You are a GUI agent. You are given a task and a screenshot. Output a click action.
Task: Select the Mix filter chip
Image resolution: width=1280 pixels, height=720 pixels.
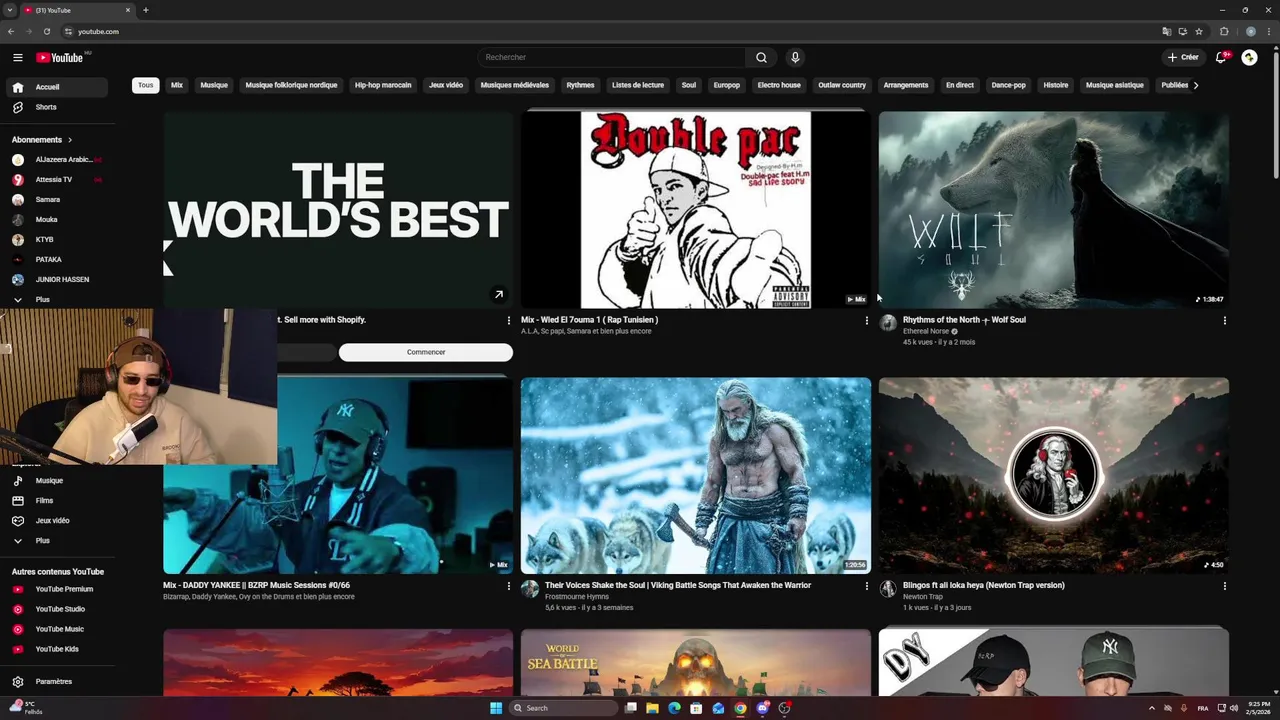pos(177,85)
